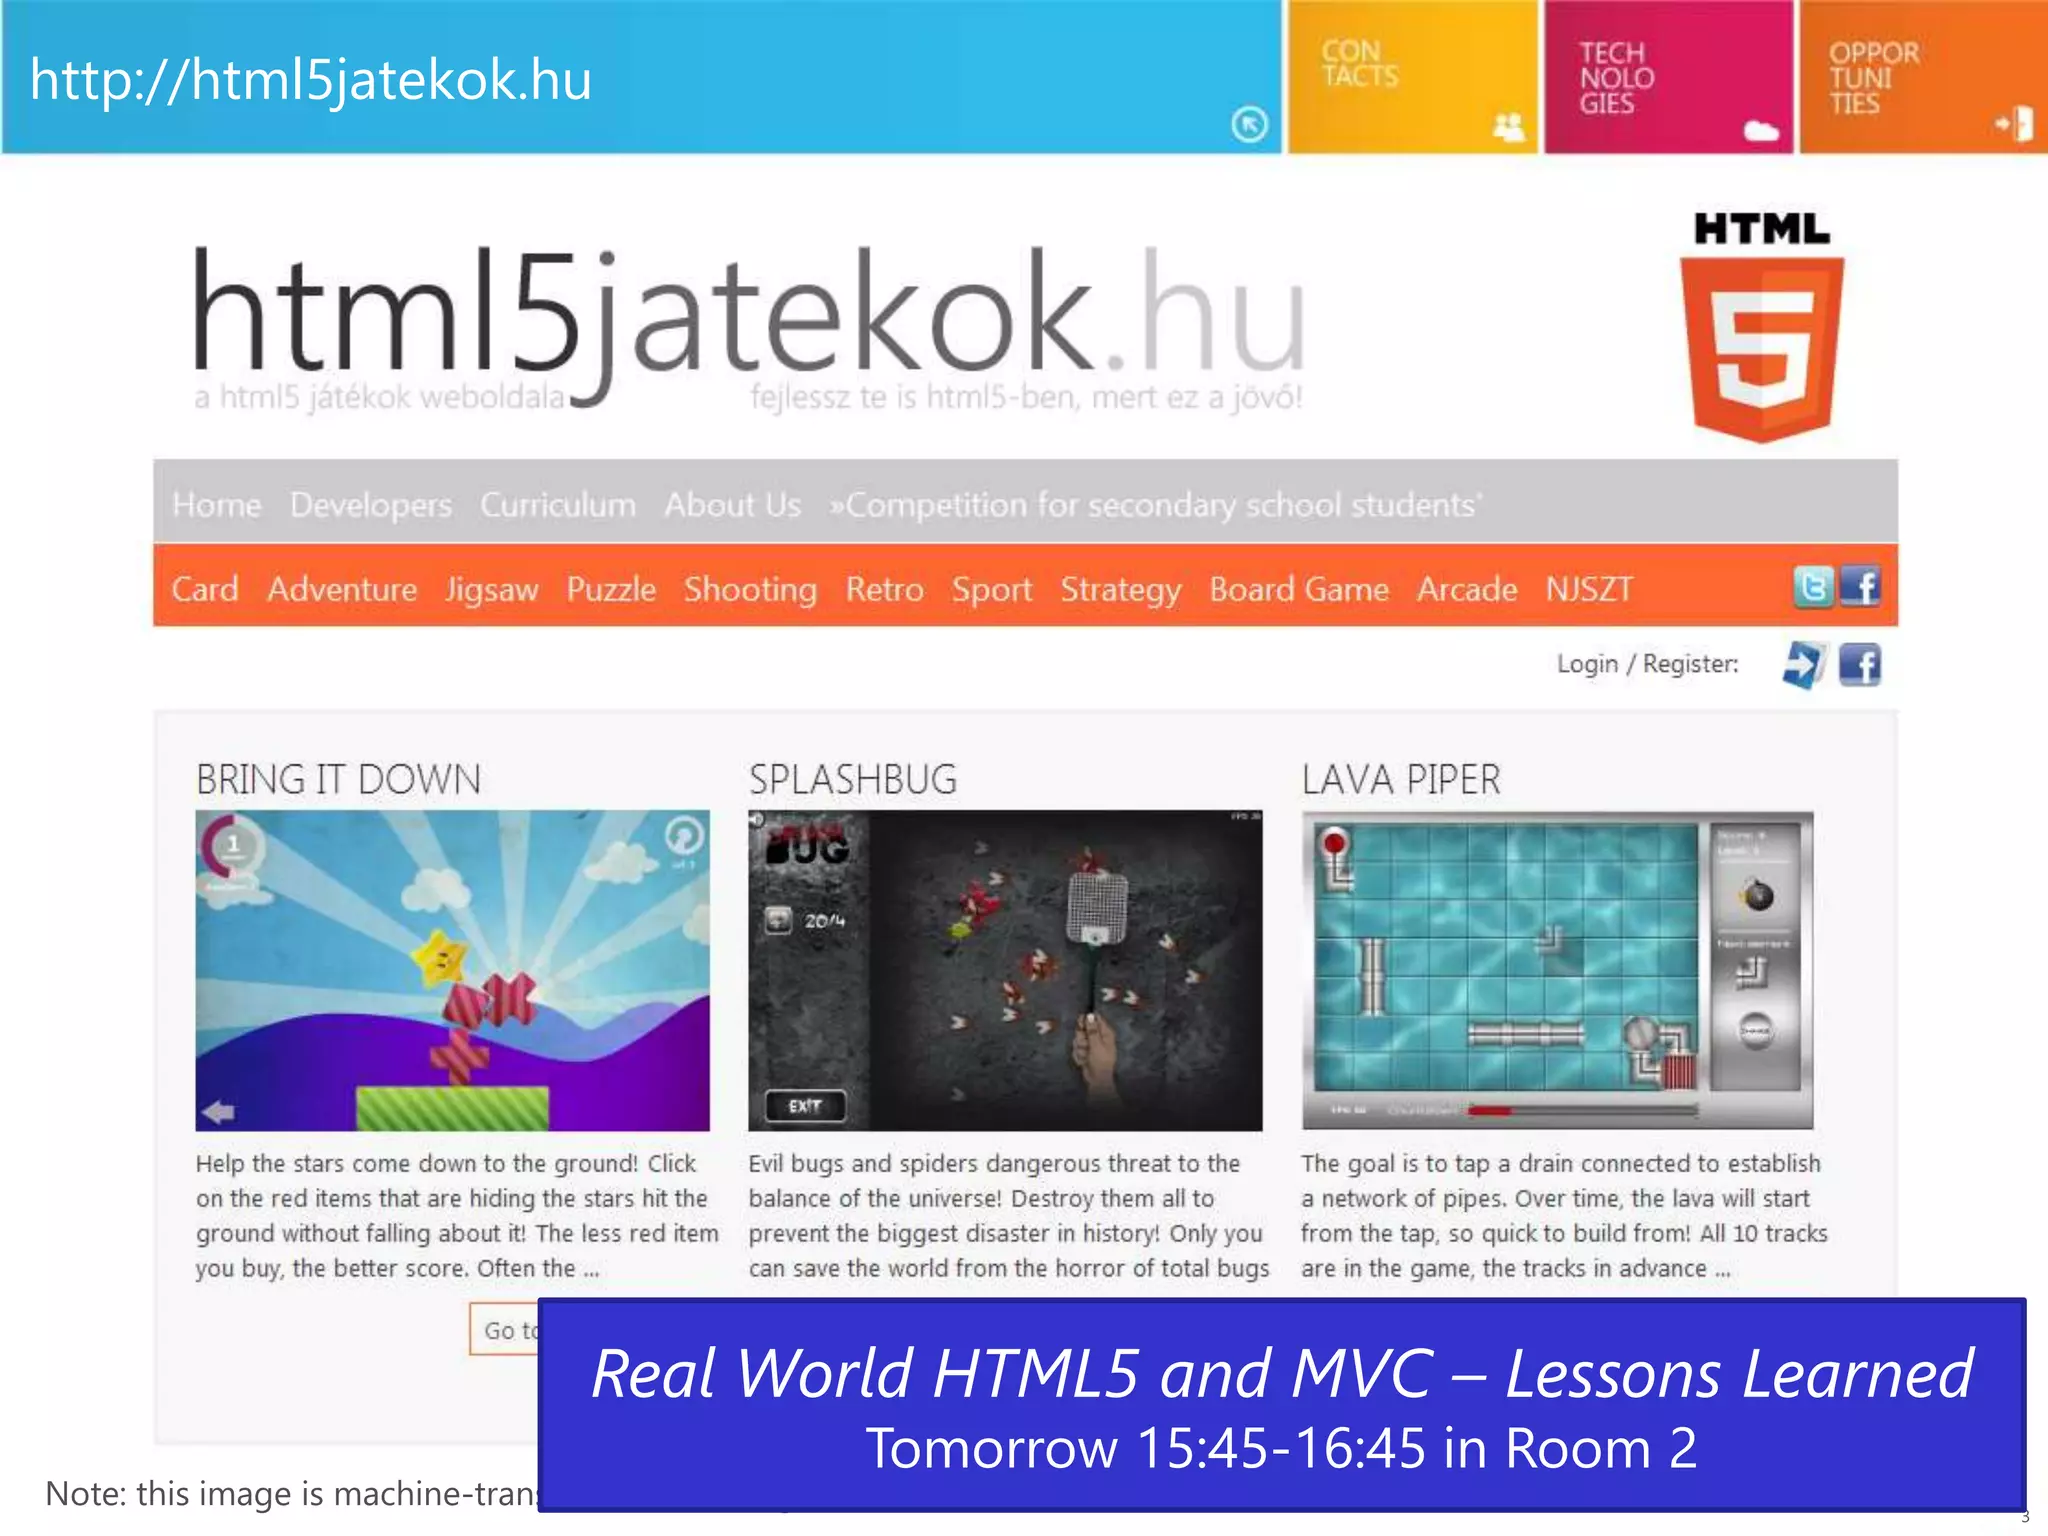The image size is (2048, 1536).
Task: Open the Curriculum menu item
Action: coord(557,505)
